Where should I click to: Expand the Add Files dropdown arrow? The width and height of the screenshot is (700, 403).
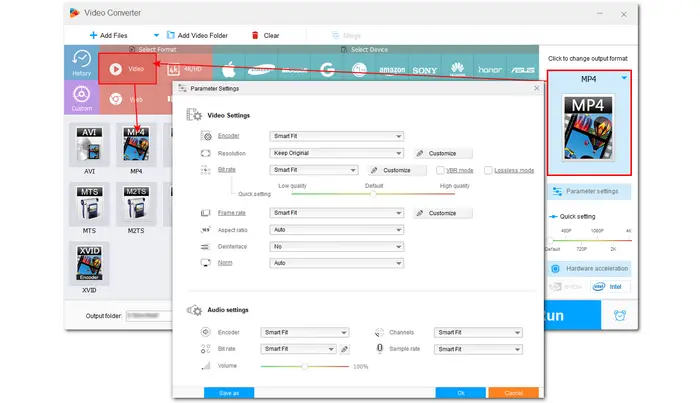(156, 35)
